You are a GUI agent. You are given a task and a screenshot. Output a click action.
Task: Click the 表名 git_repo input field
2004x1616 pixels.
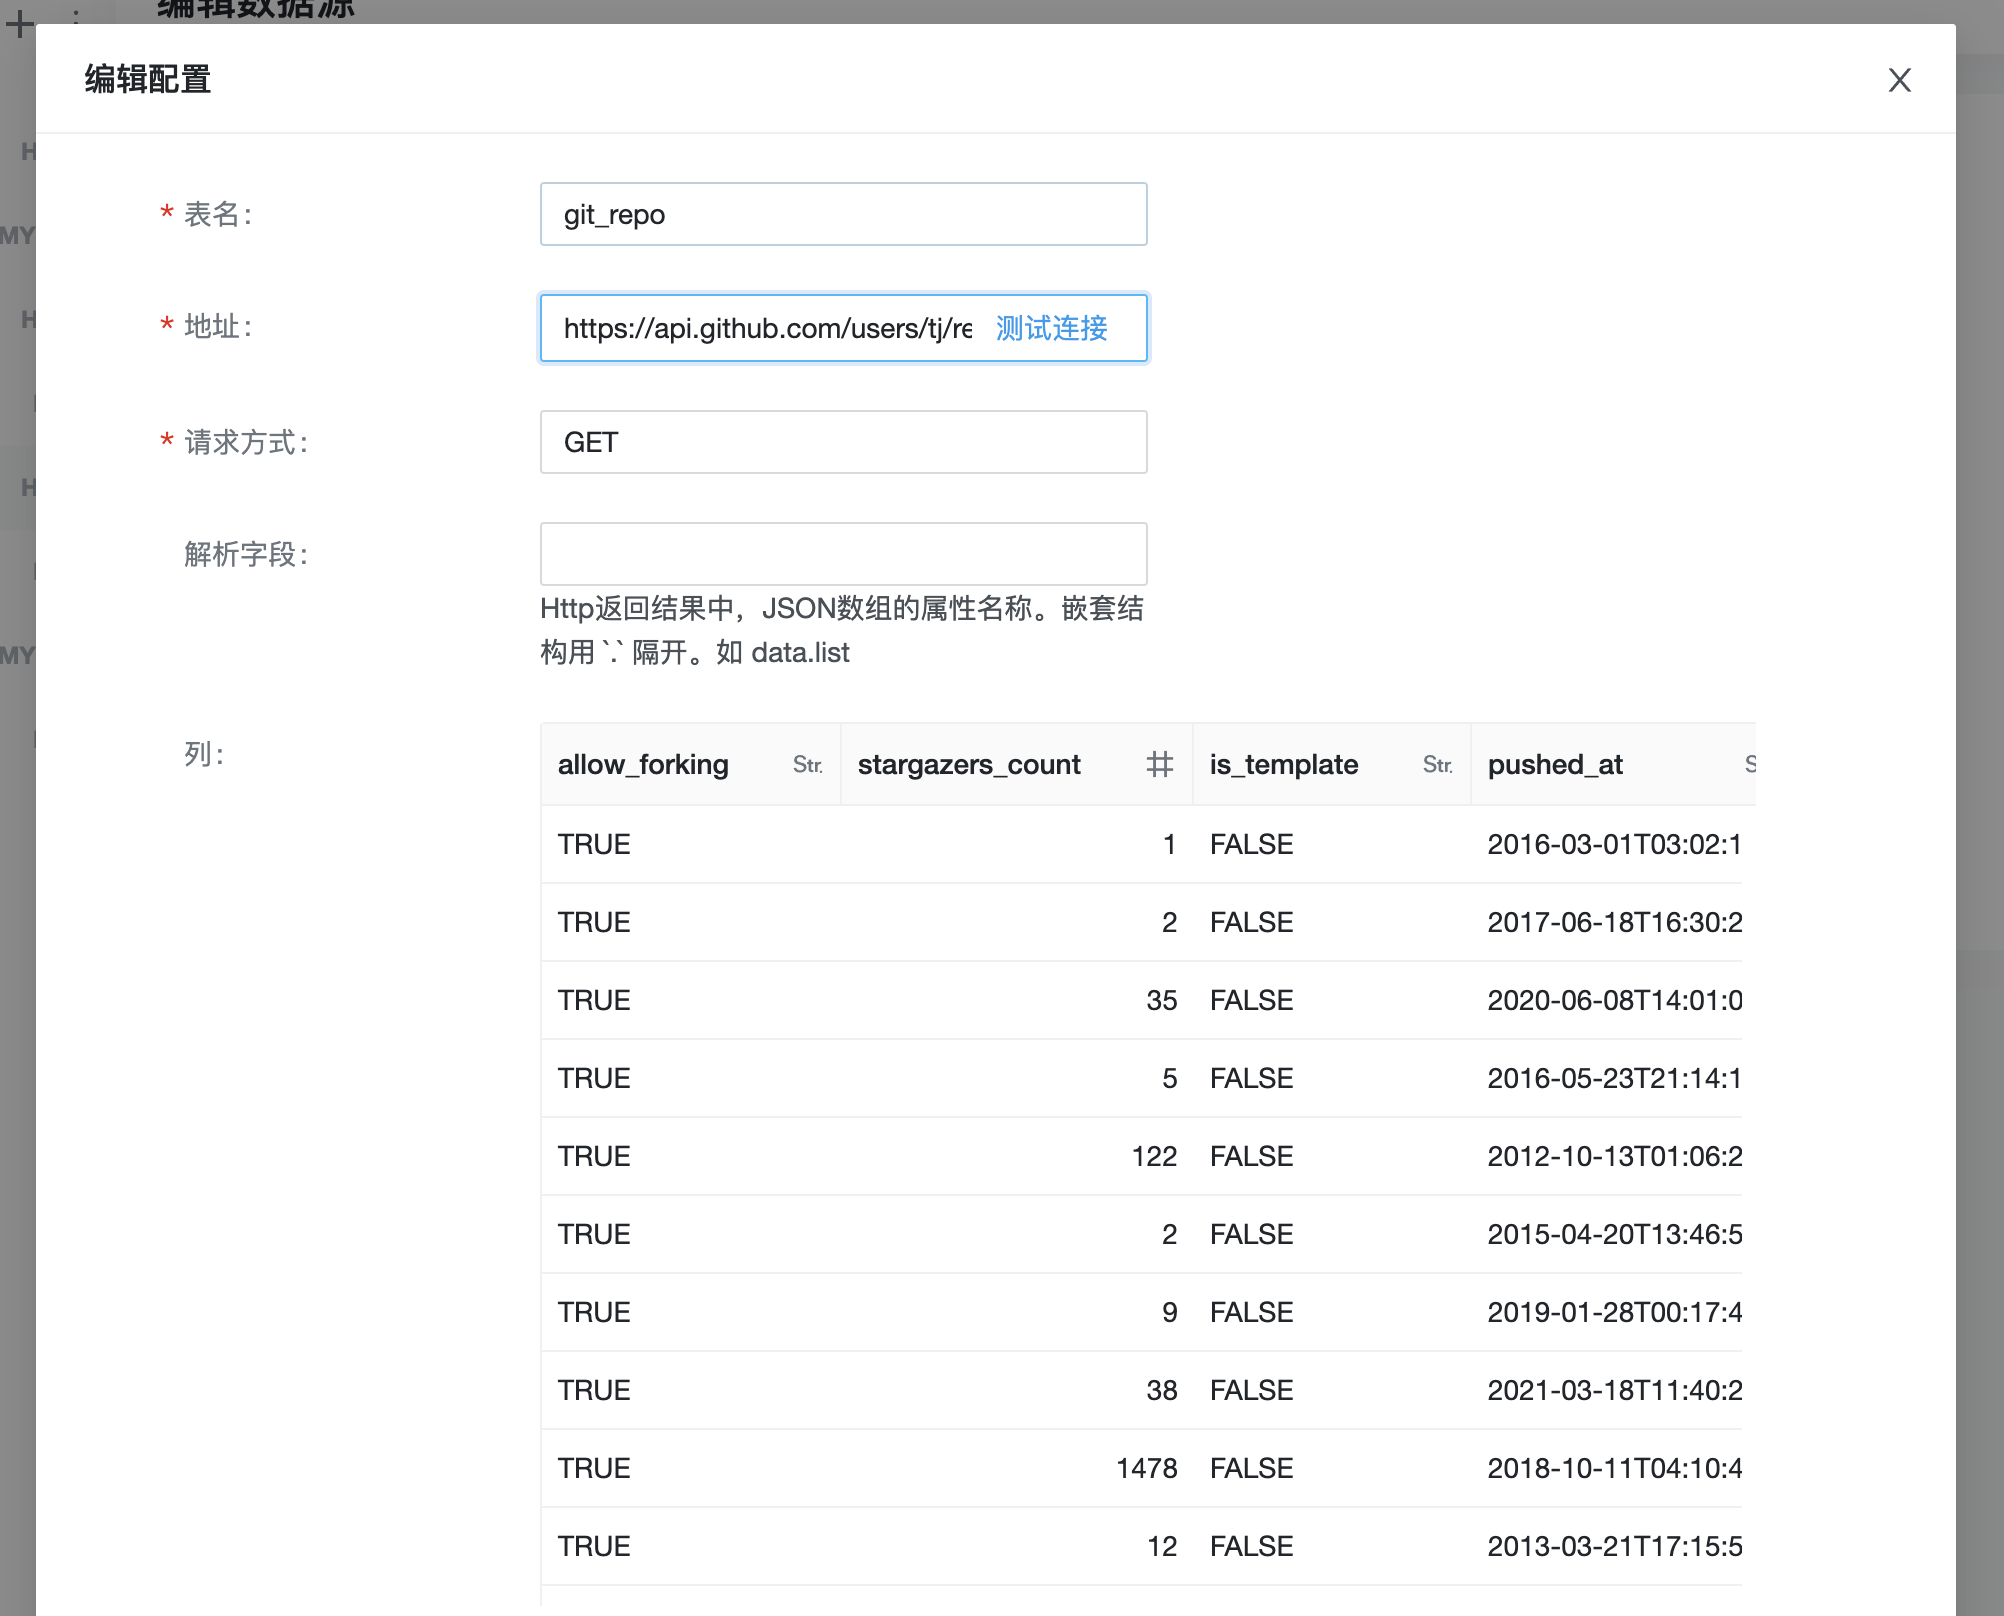coord(842,214)
